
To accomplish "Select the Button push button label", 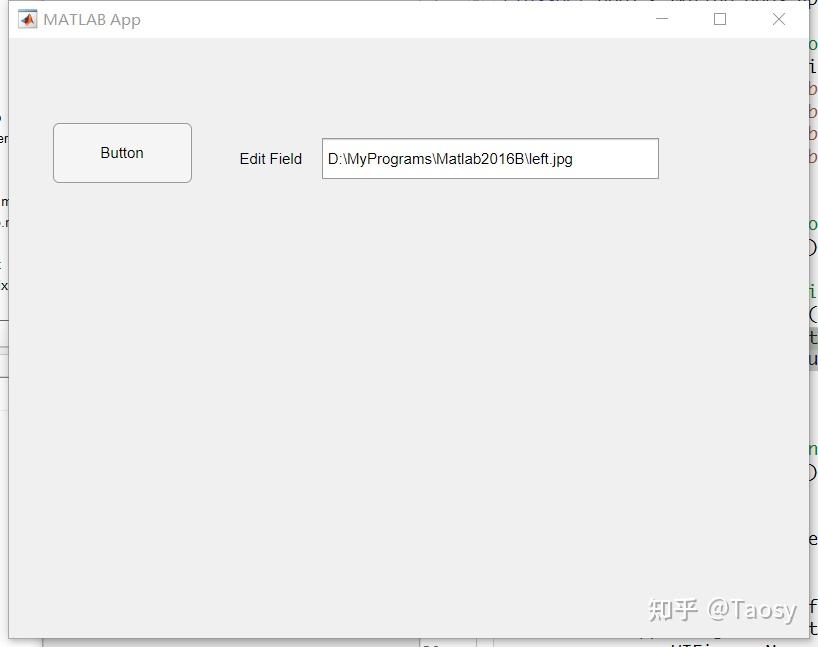I will coord(121,153).
